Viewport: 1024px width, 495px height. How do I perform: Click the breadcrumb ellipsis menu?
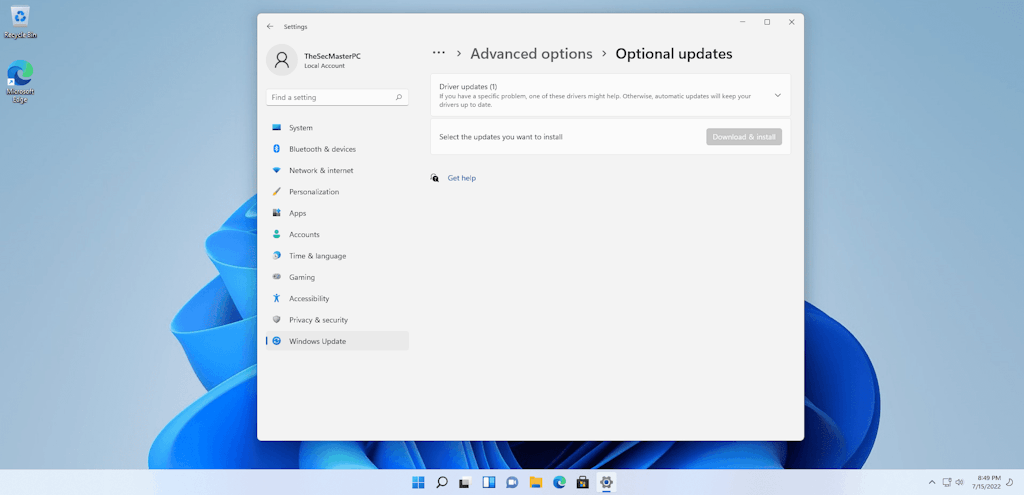439,53
